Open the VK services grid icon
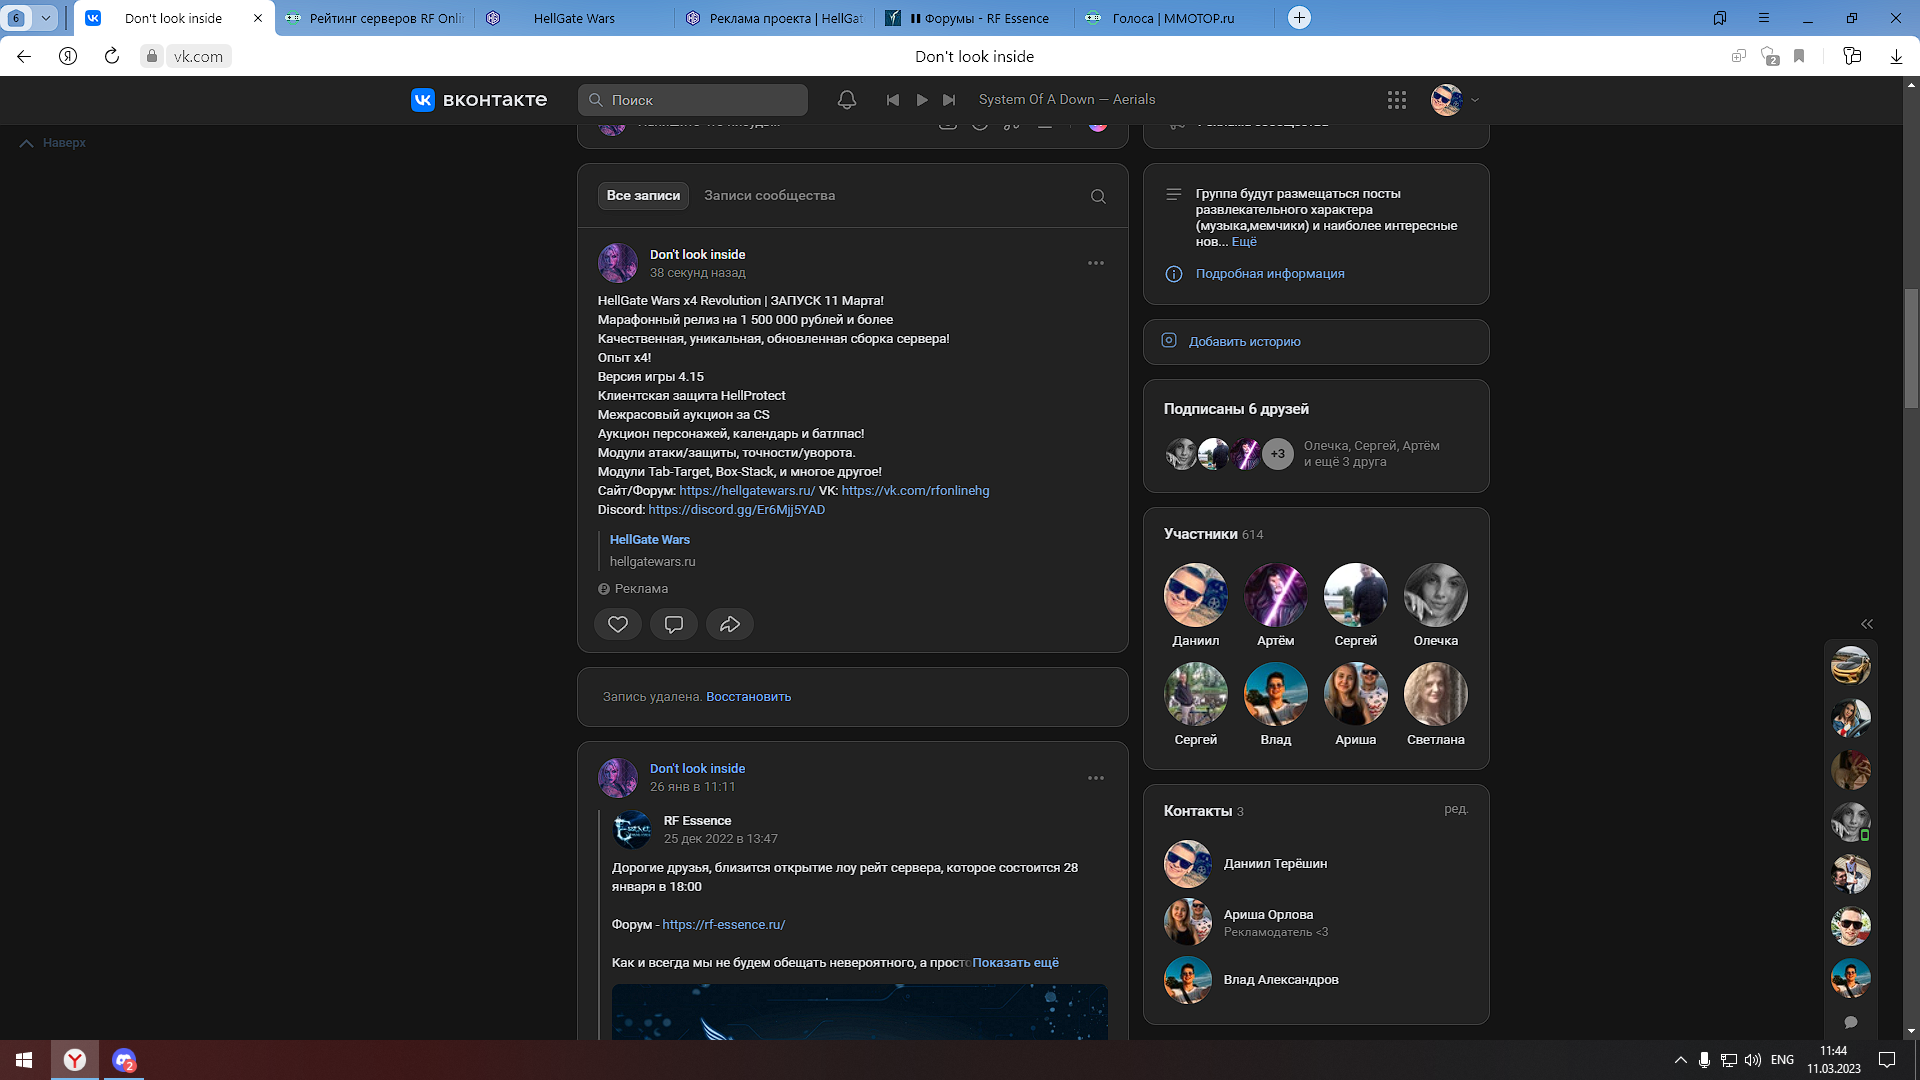Viewport: 1920px width, 1080px height. click(1397, 100)
